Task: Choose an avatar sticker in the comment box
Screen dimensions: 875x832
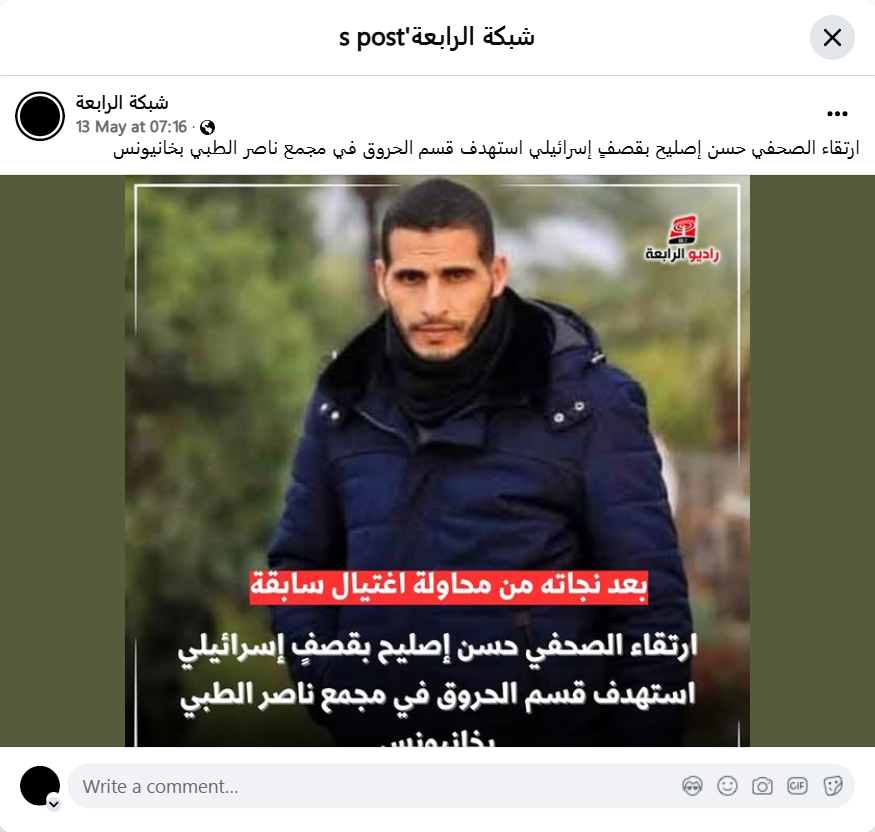Action: coord(692,786)
